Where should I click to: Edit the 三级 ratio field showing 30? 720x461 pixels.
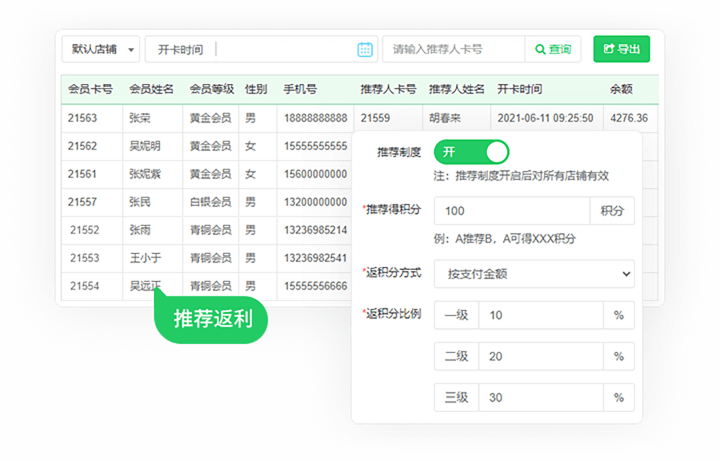[541, 397]
